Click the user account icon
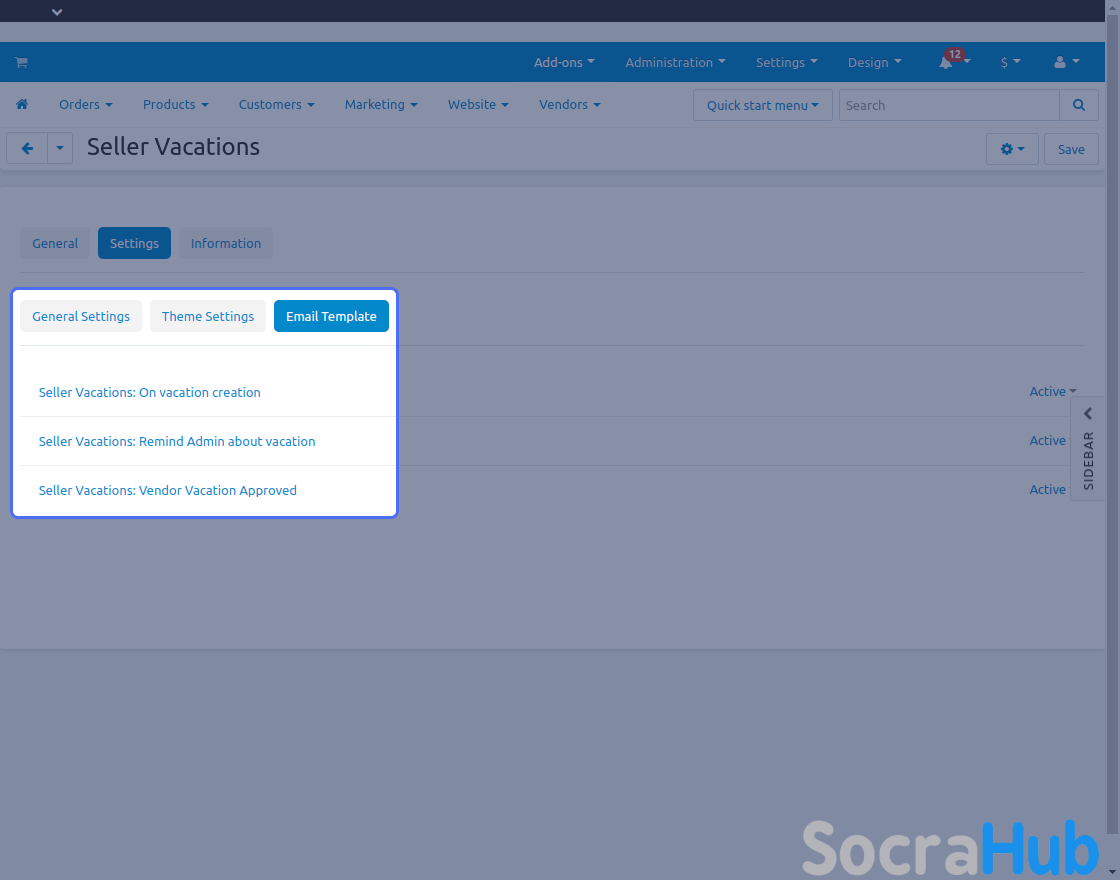Viewport: 1120px width, 880px height. pyautogui.click(x=1060, y=62)
